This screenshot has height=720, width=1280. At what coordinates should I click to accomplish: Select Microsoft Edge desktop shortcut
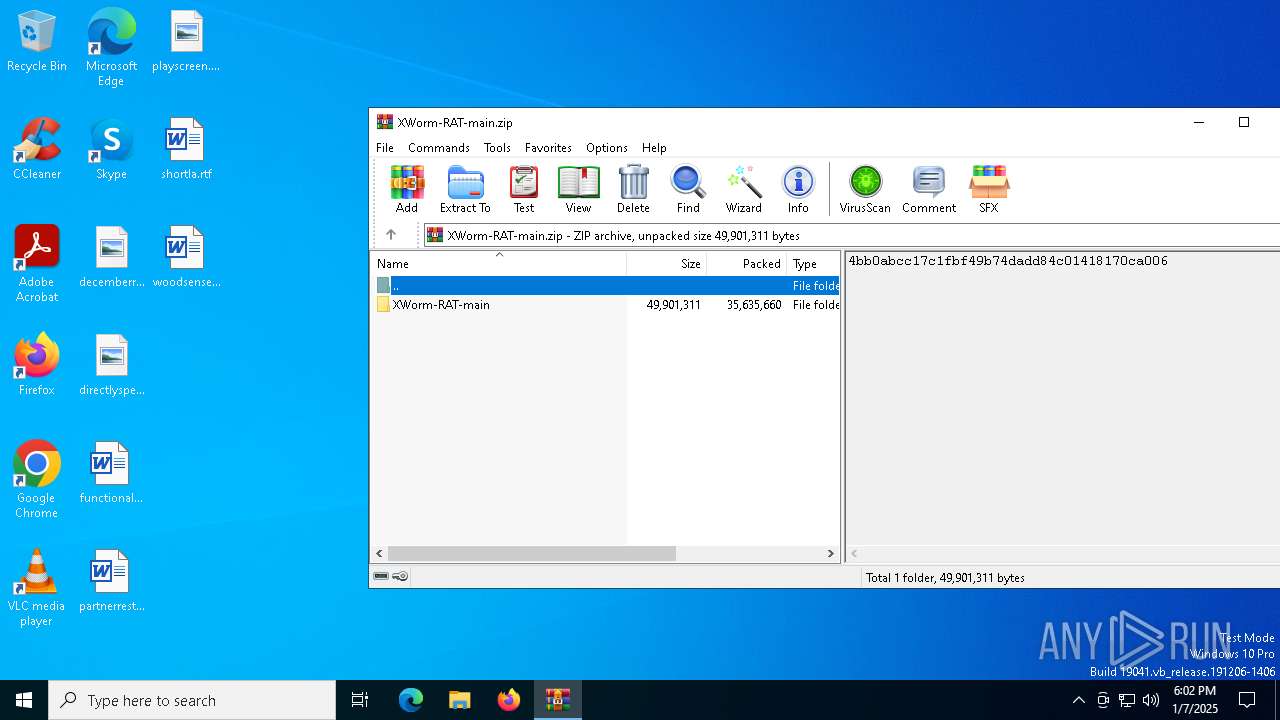pos(111,48)
